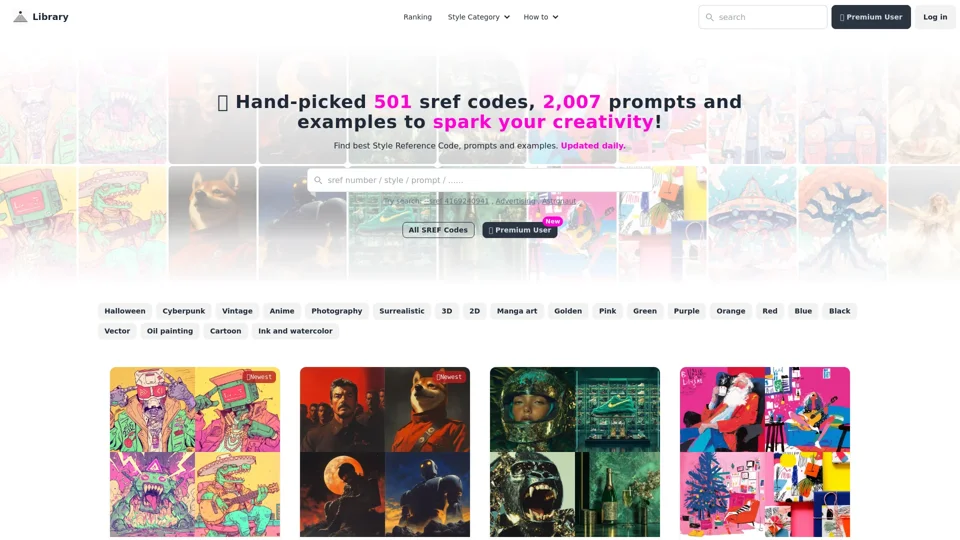Click the All SREF Codes button
This screenshot has height=540, width=960.
pyautogui.click(x=438, y=230)
